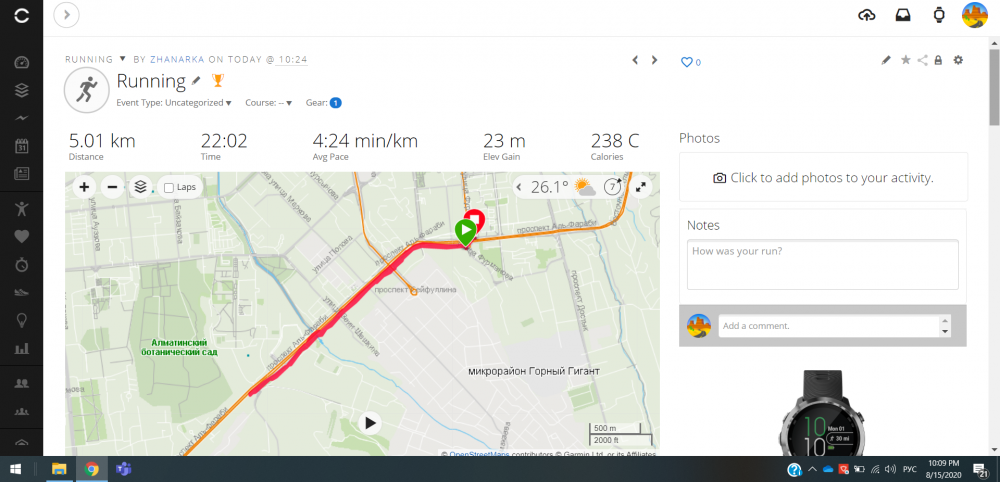This screenshot has width=1000, height=482.
Task: Click the share activity icon
Action: 922,60
